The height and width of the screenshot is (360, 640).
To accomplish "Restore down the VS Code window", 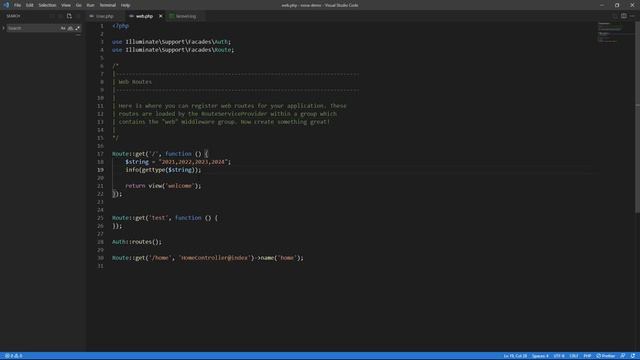I will pos(617,5).
